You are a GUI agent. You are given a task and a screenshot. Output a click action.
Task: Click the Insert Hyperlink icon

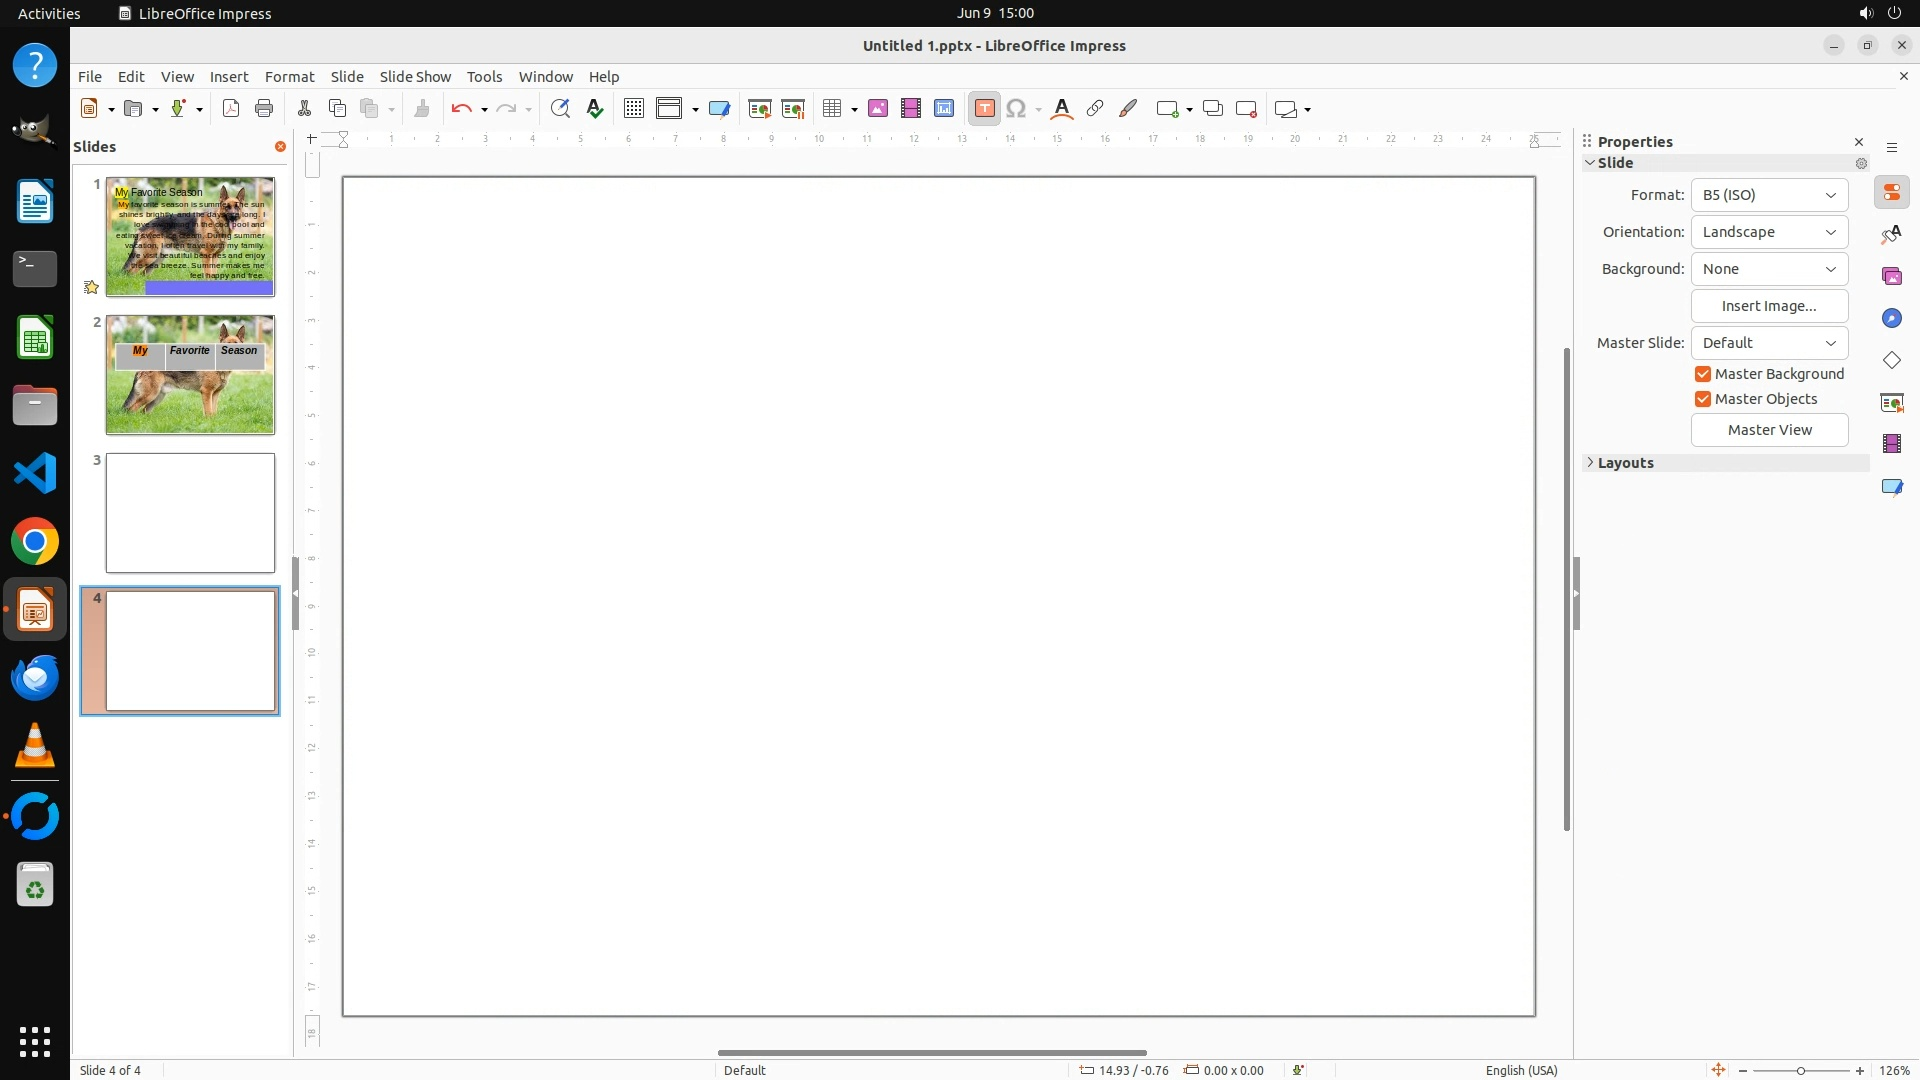point(1095,109)
